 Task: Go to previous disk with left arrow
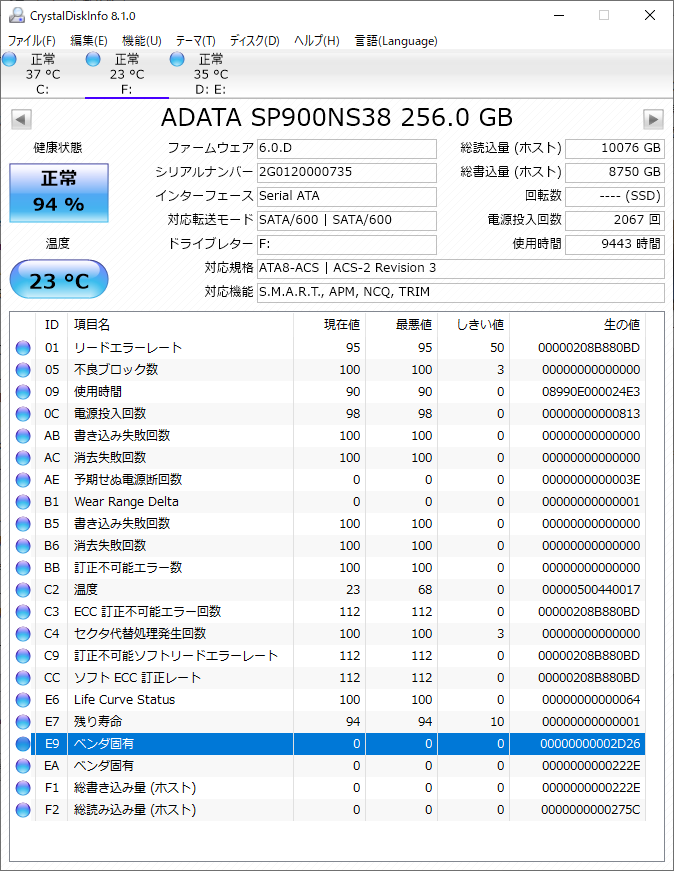[21, 119]
